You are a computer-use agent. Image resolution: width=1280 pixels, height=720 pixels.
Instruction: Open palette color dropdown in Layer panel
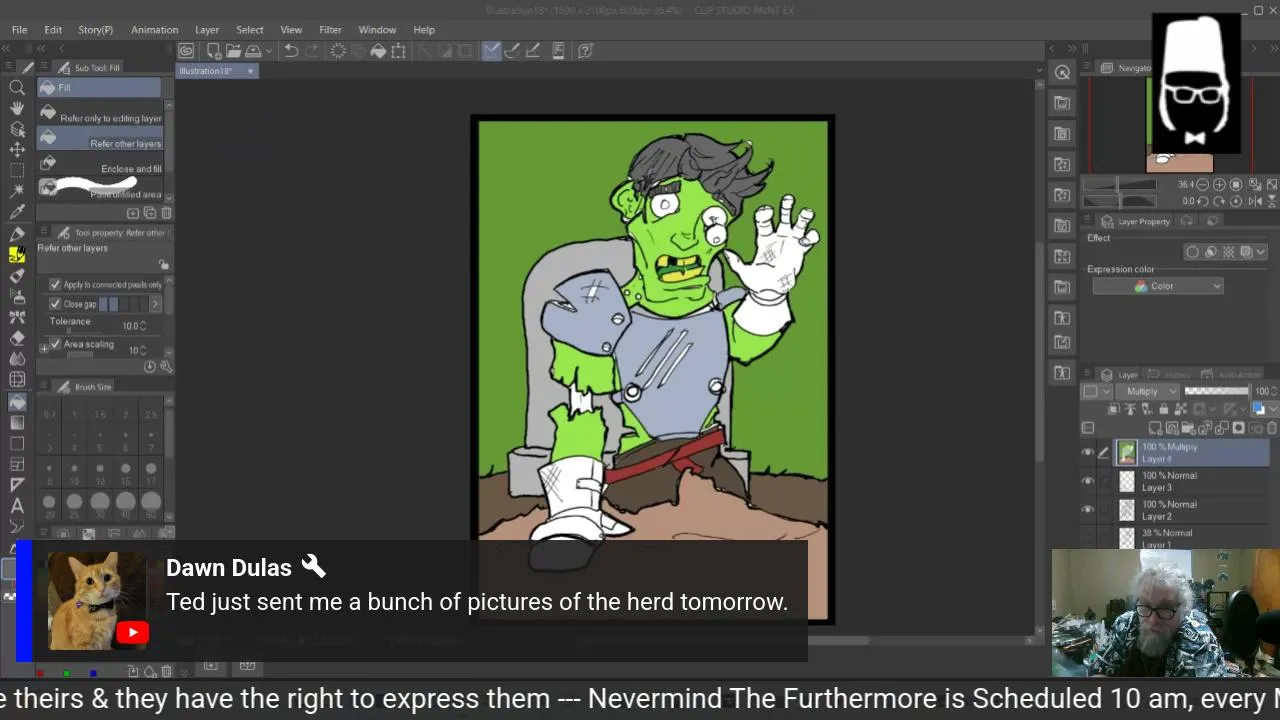1097,391
